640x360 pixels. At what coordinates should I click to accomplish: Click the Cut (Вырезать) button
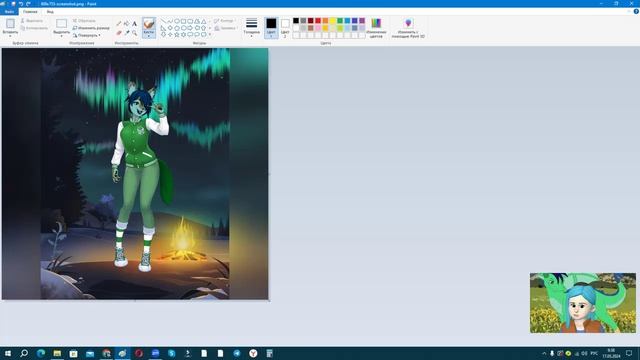(32, 20)
